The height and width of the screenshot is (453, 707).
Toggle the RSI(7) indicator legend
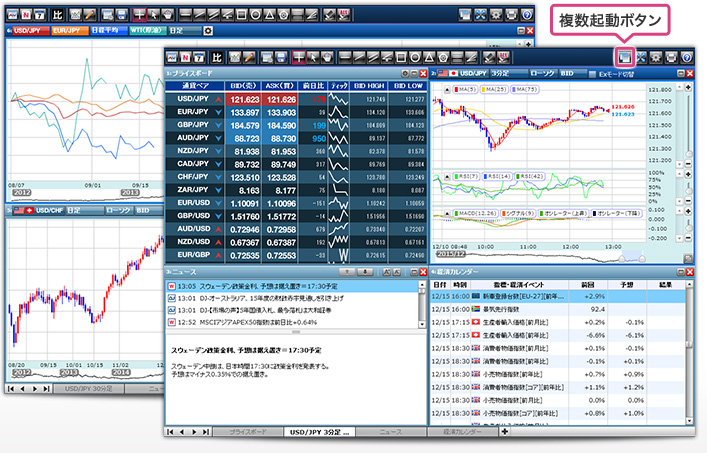coord(465,176)
